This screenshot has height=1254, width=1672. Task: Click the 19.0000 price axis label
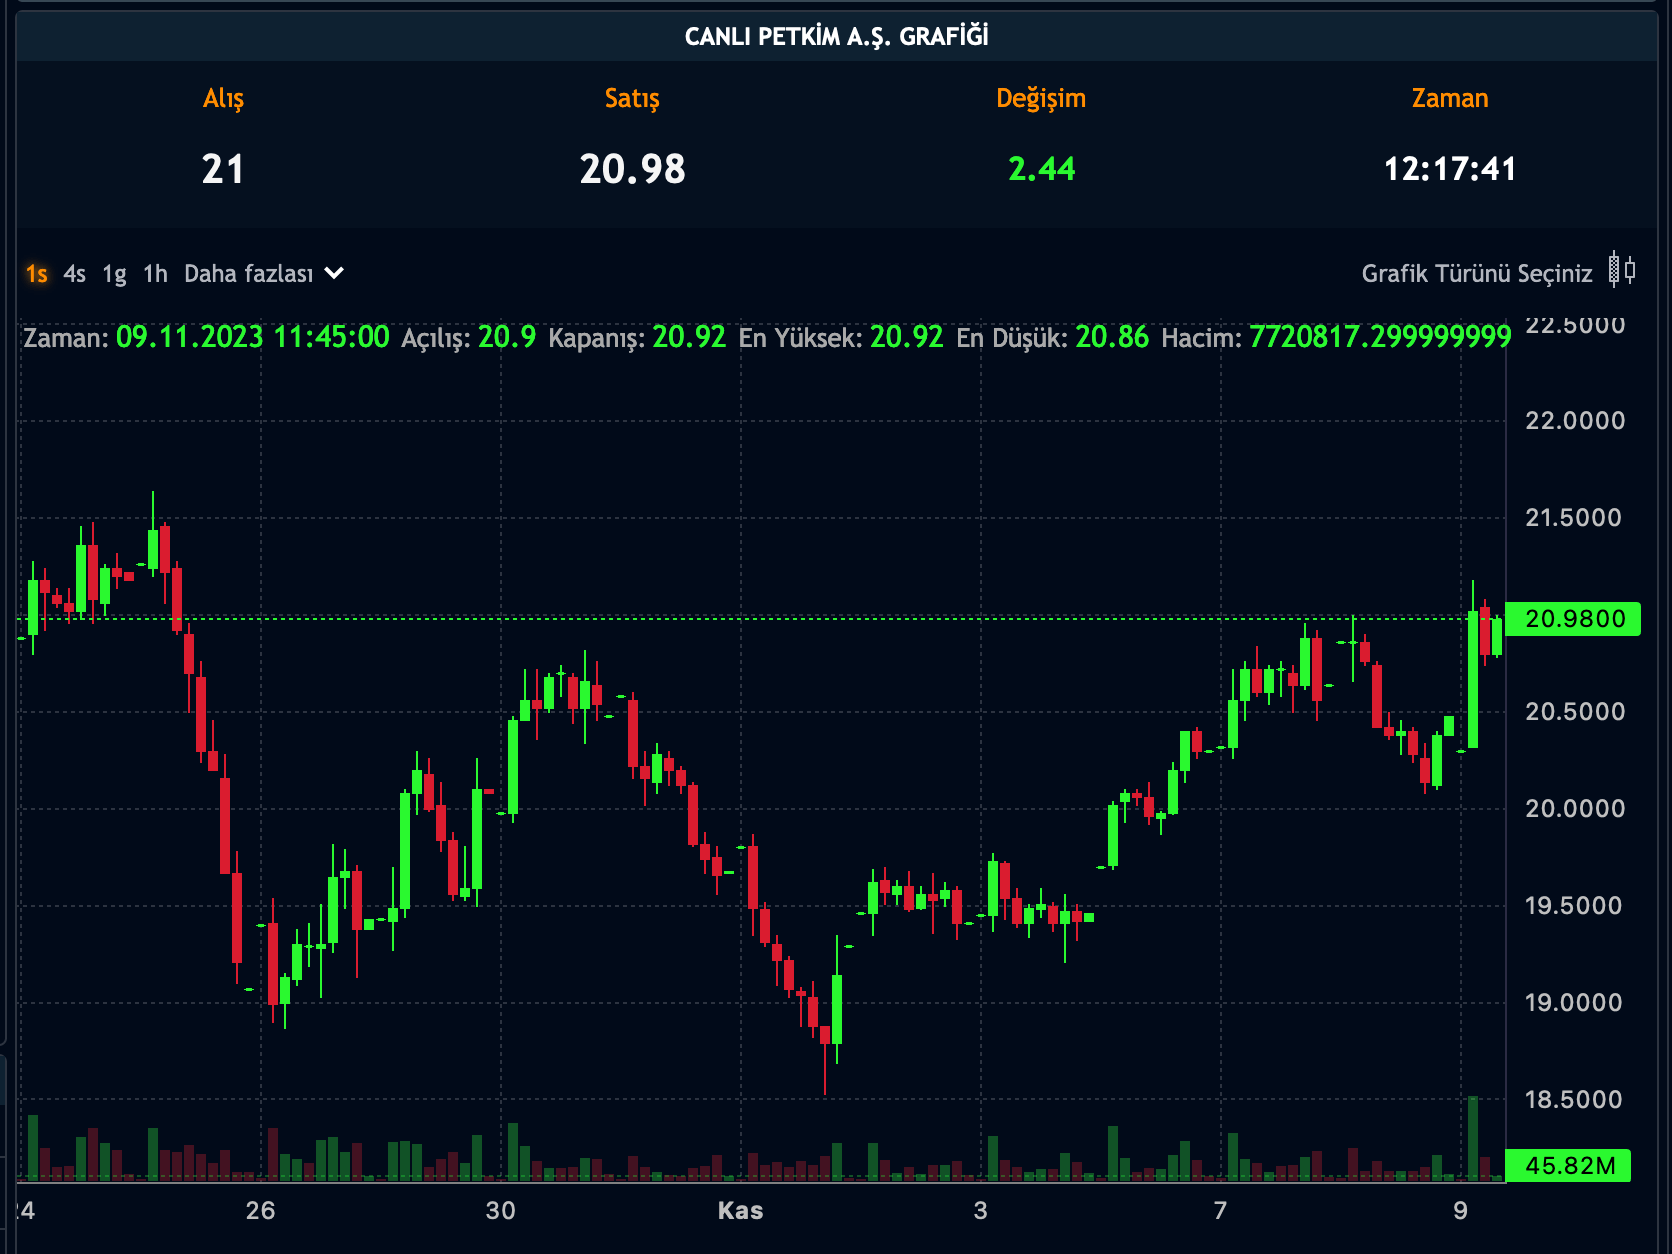click(1573, 1003)
